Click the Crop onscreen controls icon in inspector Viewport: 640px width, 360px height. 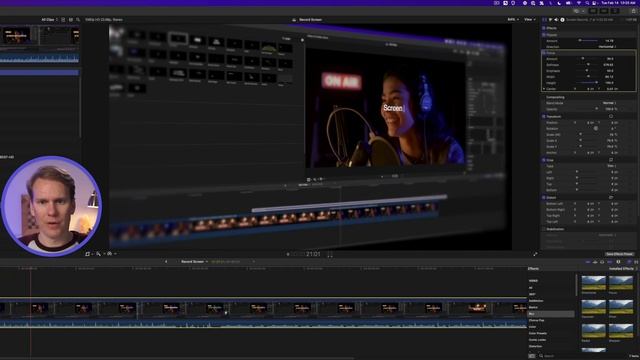pyautogui.click(x=611, y=160)
